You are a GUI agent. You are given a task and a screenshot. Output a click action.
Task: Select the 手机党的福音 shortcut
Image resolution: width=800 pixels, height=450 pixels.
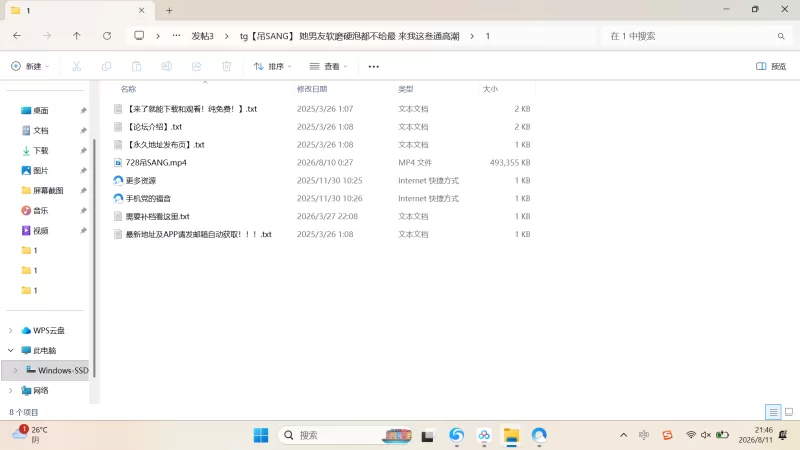tap(148, 198)
